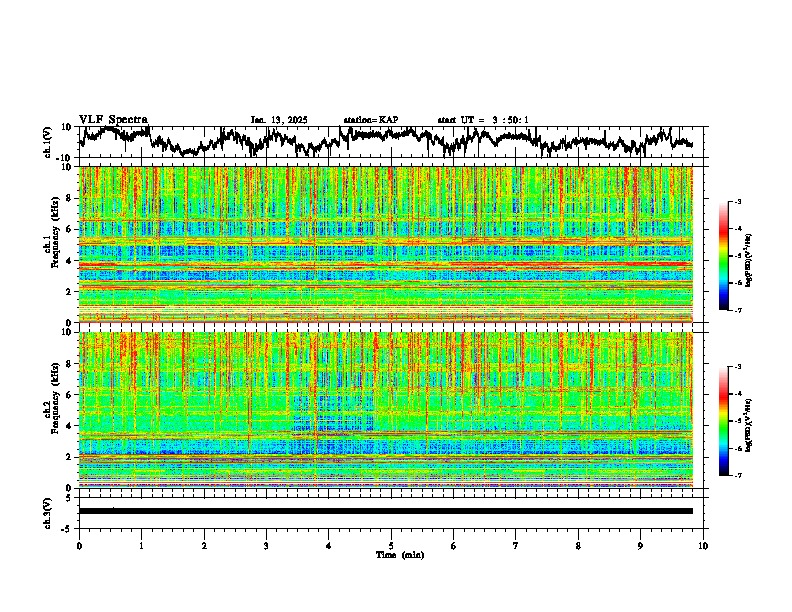
Task: Click the 'VLF Spectra' plot title
Action: point(113,119)
